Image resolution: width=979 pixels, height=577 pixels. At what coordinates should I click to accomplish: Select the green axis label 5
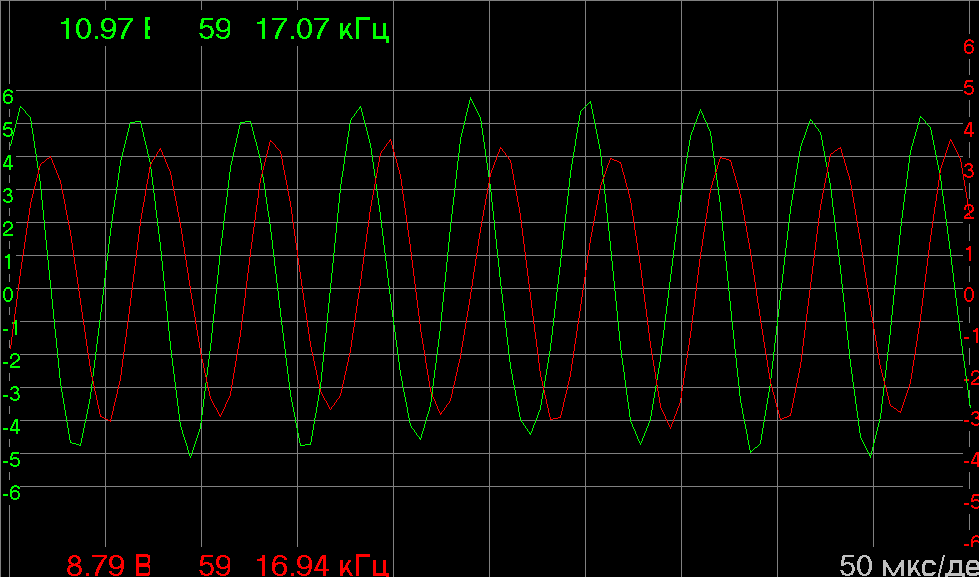(x=8, y=129)
